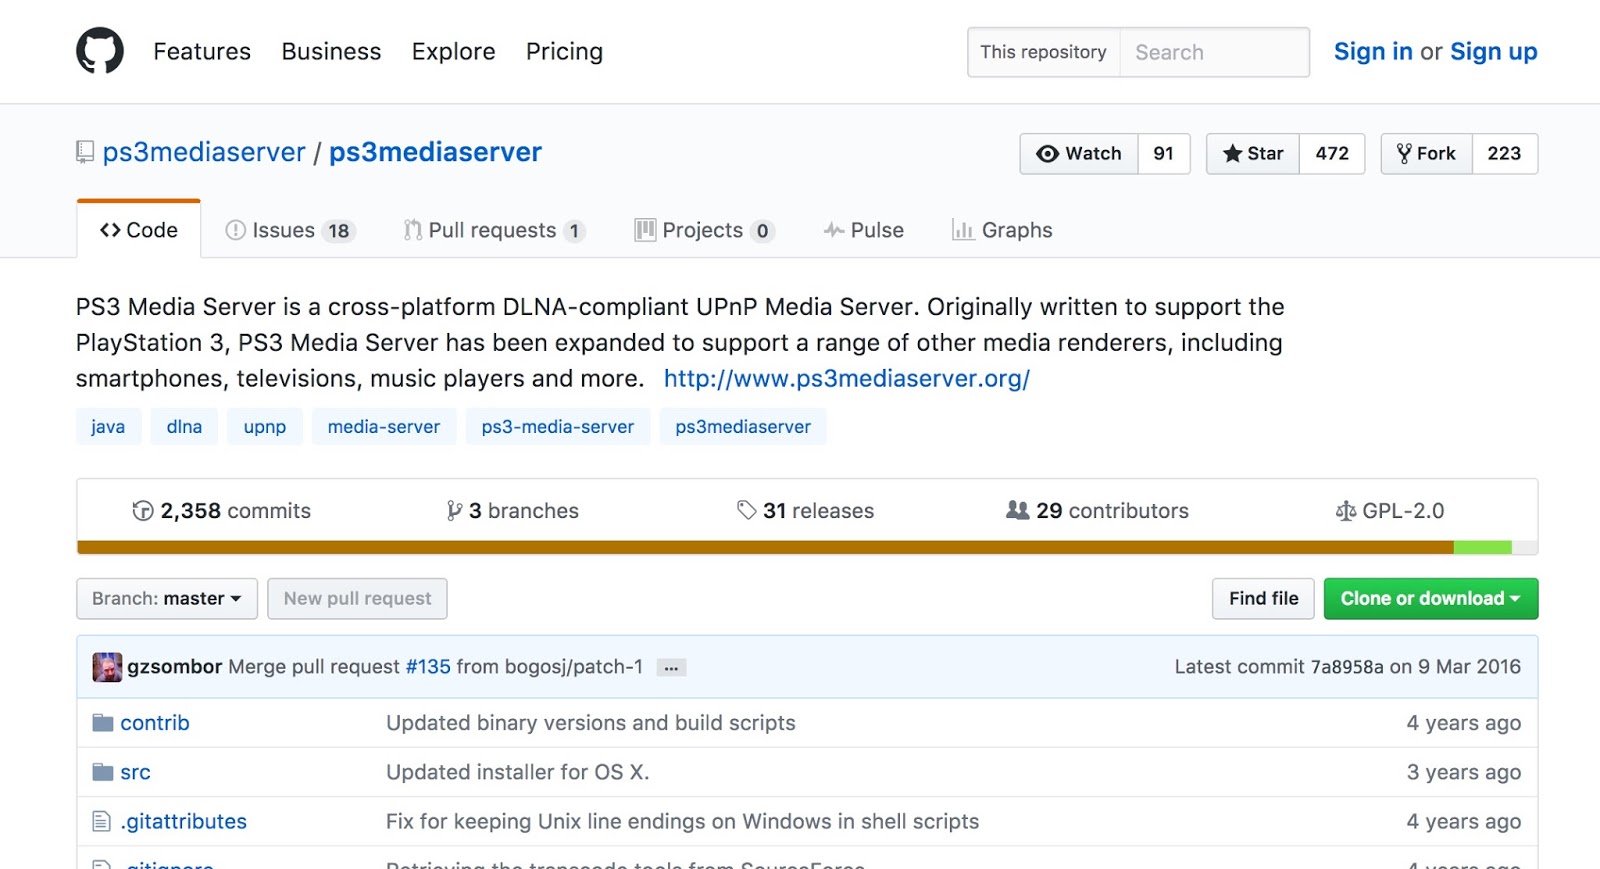Select the java topic tag
Viewport: 1600px width, 869px height.
108,427
